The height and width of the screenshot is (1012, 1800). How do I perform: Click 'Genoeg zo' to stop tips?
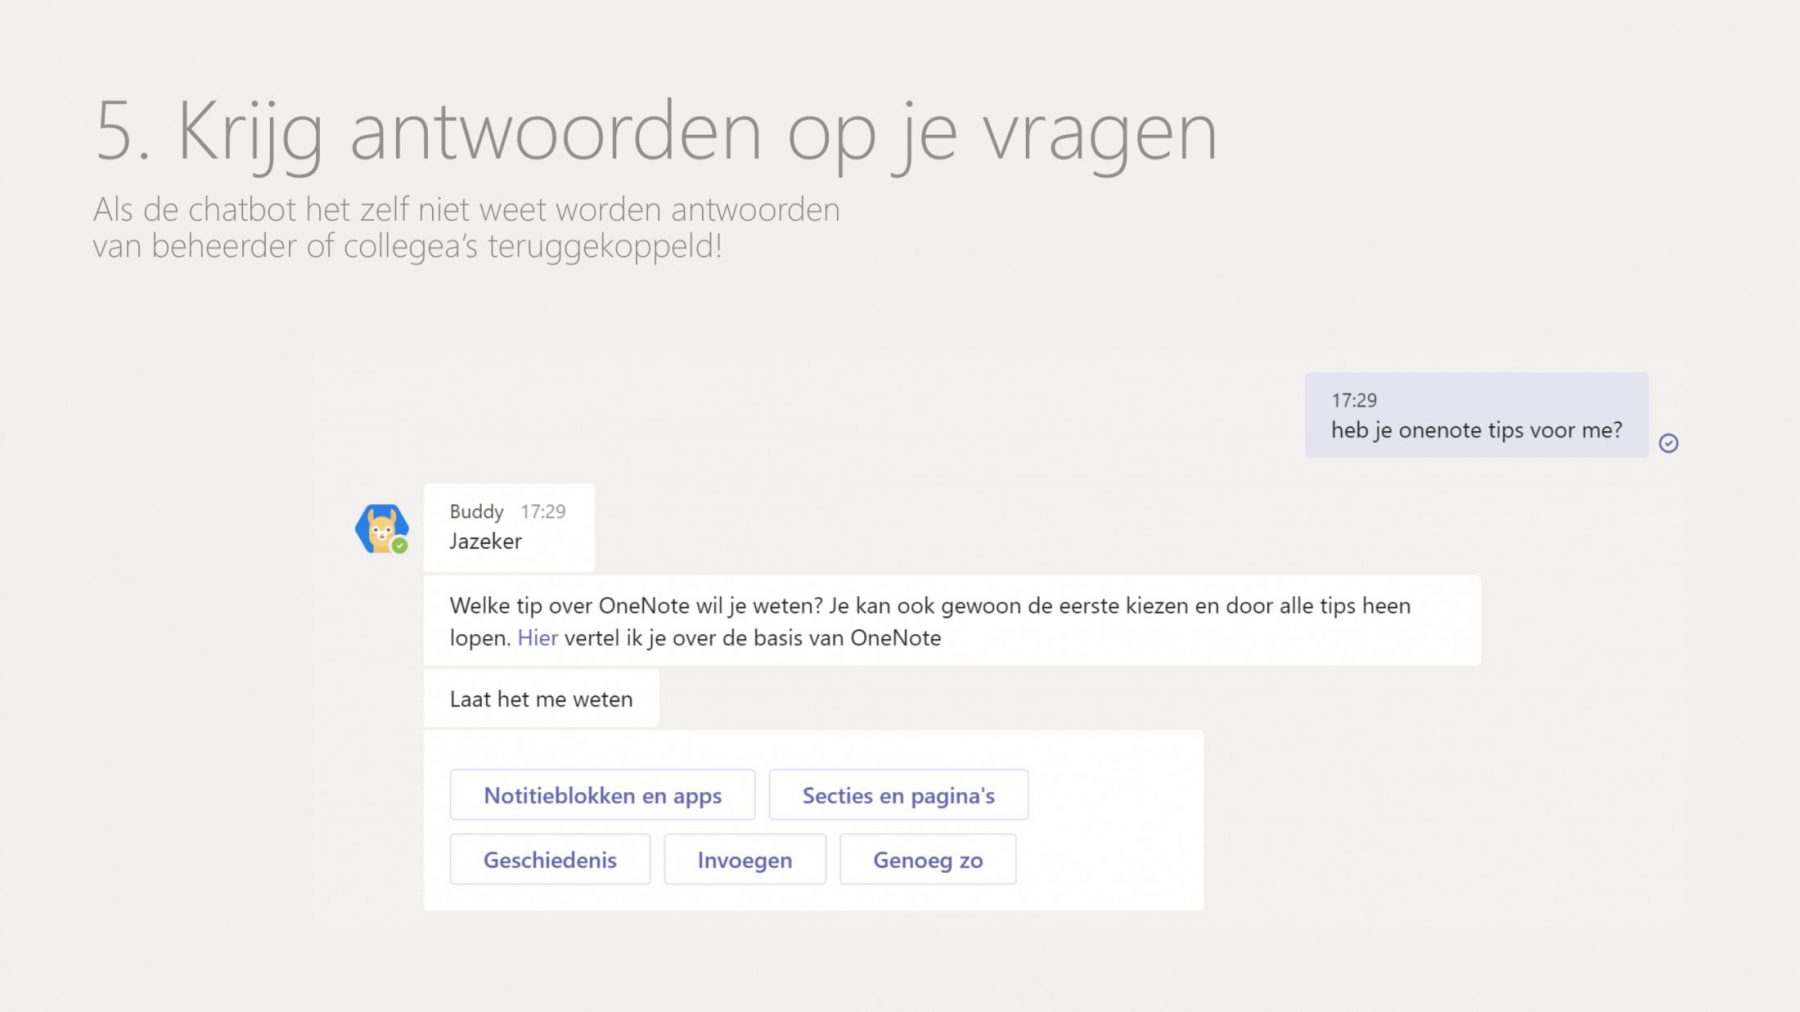(928, 859)
